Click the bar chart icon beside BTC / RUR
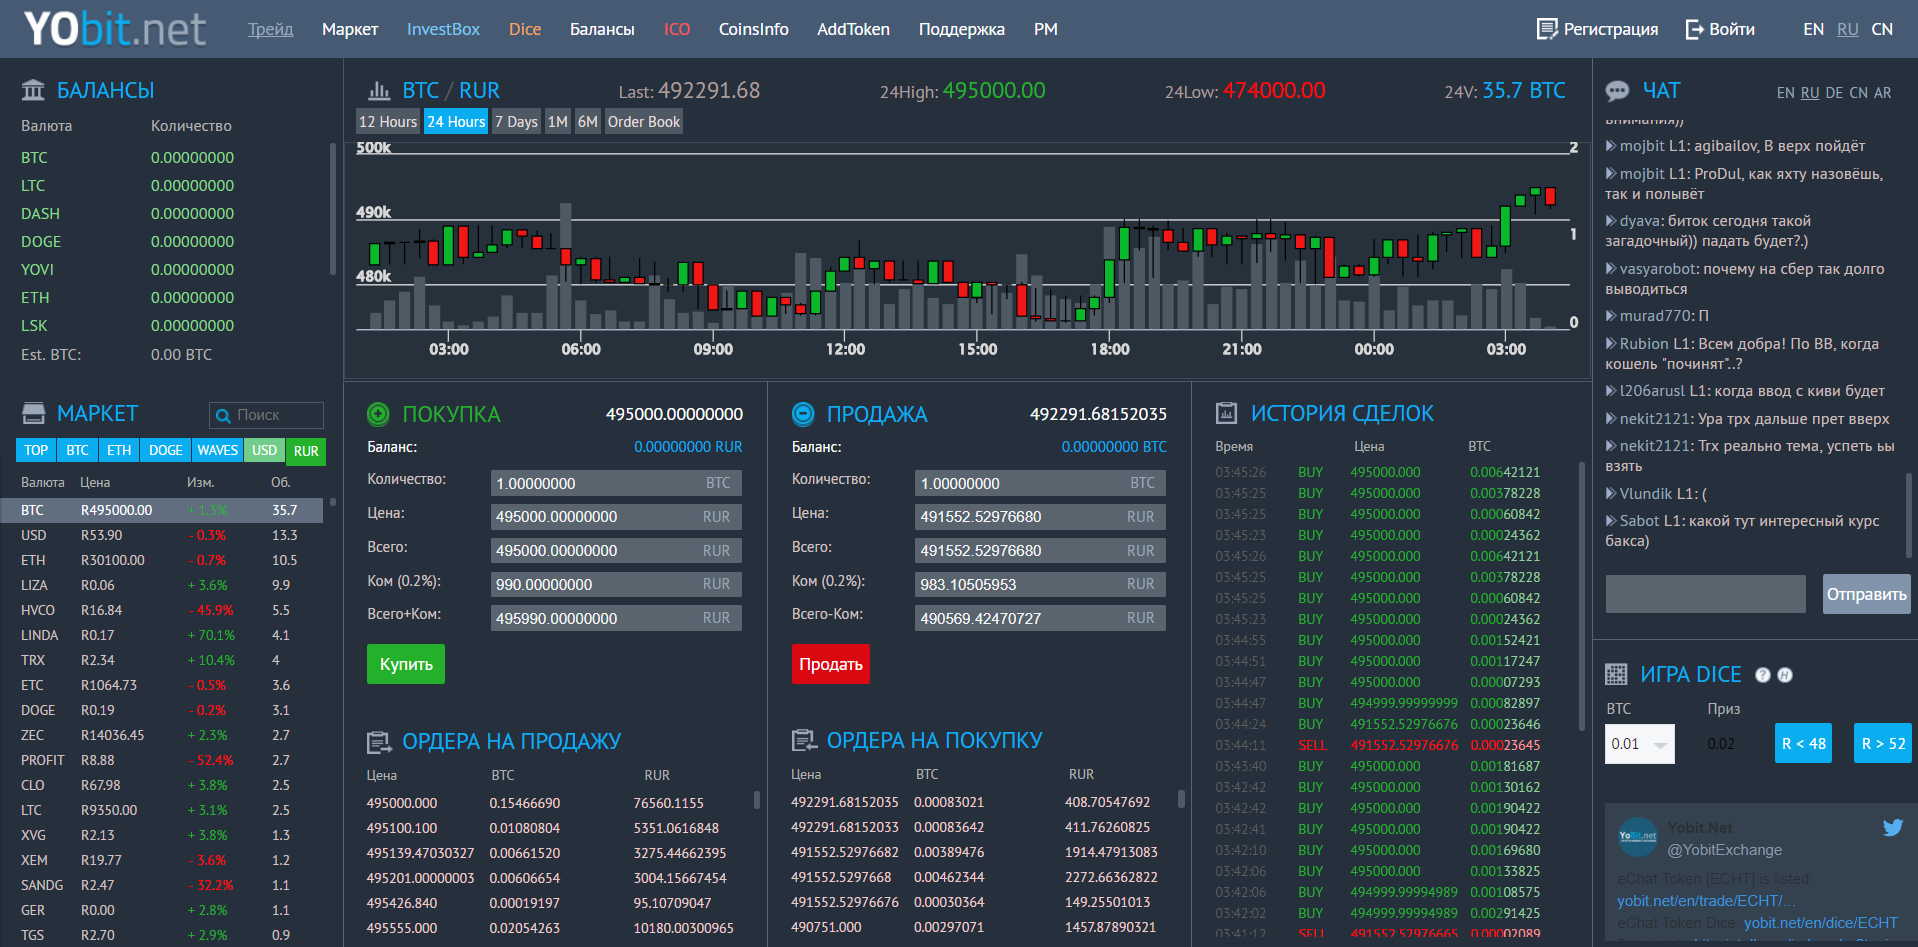 [x=379, y=91]
